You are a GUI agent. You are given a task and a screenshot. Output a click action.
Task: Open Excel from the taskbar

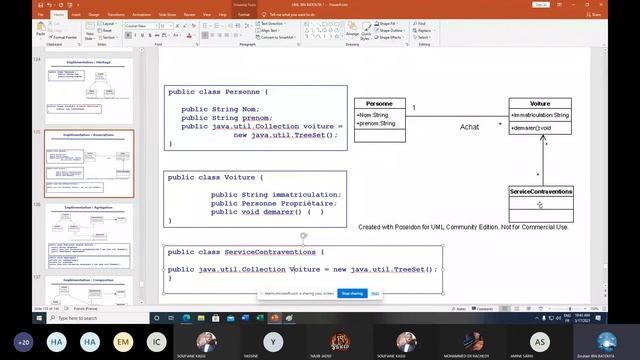(260, 318)
